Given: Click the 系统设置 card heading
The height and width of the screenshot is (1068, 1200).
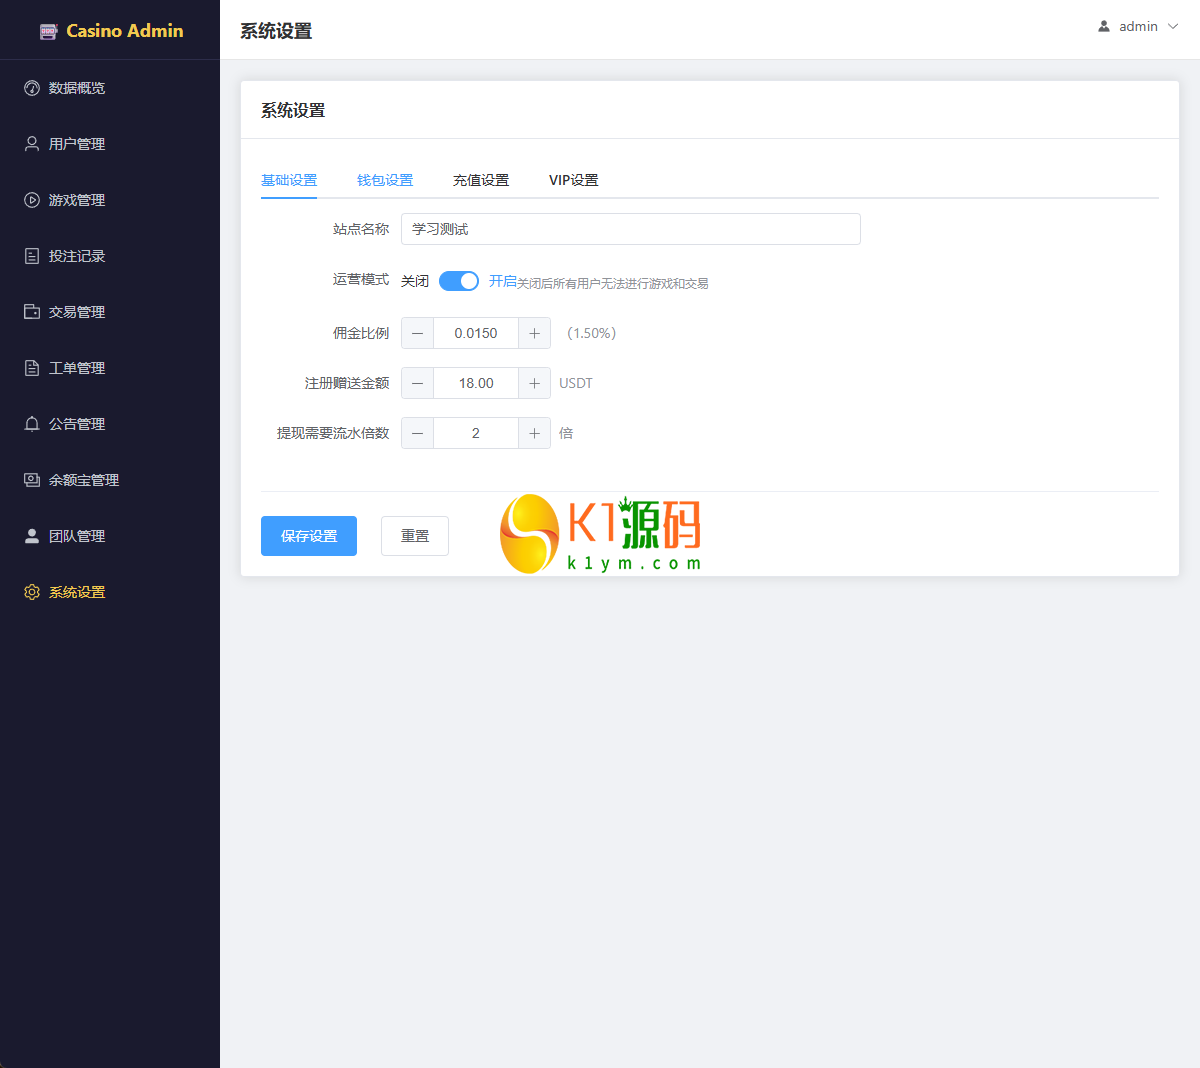Looking at the screenshot, I should (x=293, y=110).
